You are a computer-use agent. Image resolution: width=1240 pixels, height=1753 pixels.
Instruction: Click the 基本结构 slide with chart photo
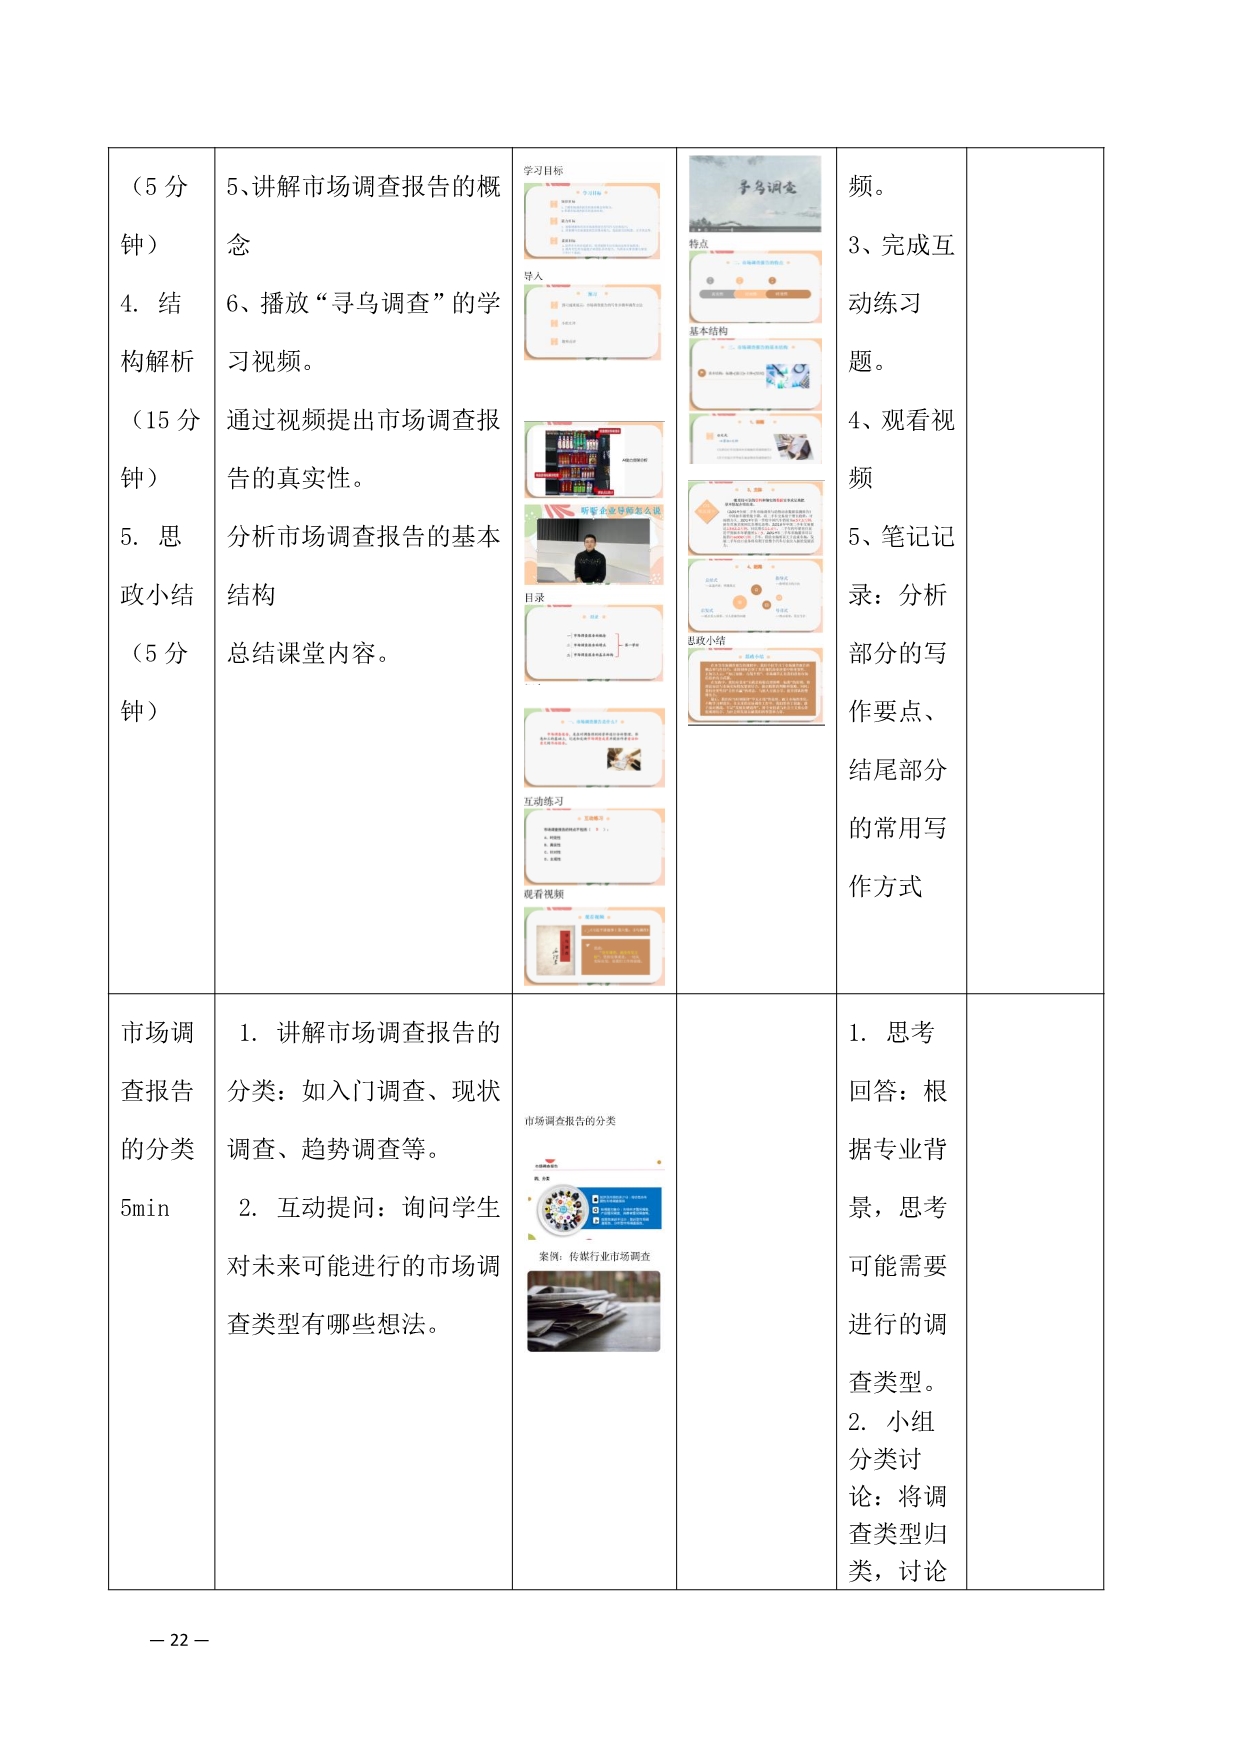(x=755, y=374)
